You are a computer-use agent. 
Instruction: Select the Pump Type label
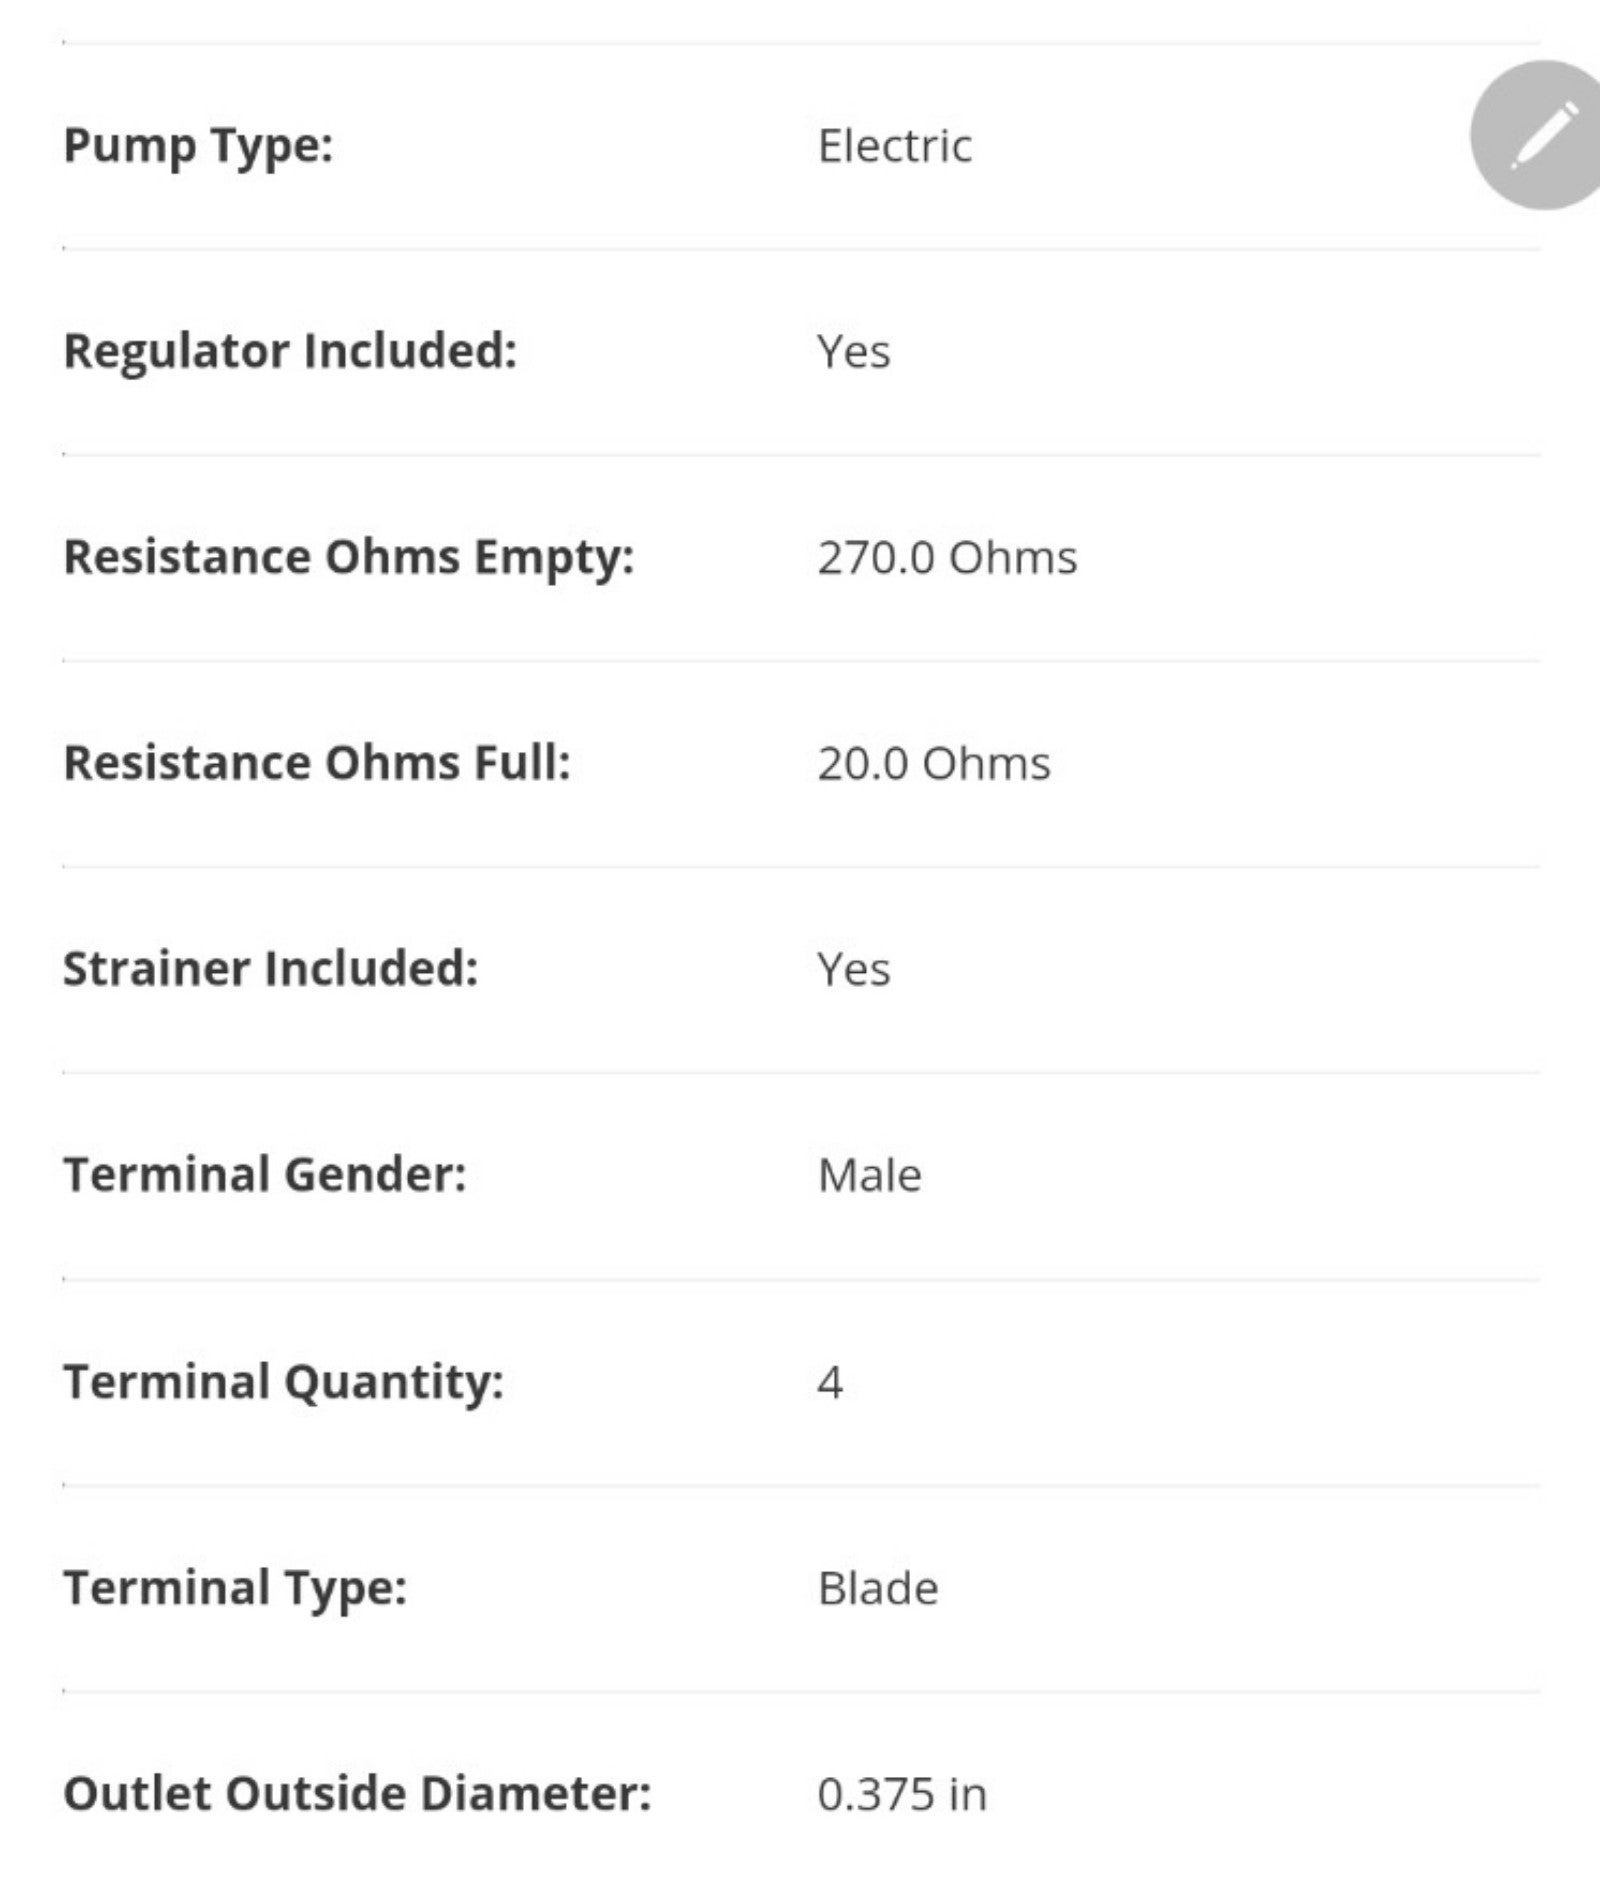tap(198, 147)
